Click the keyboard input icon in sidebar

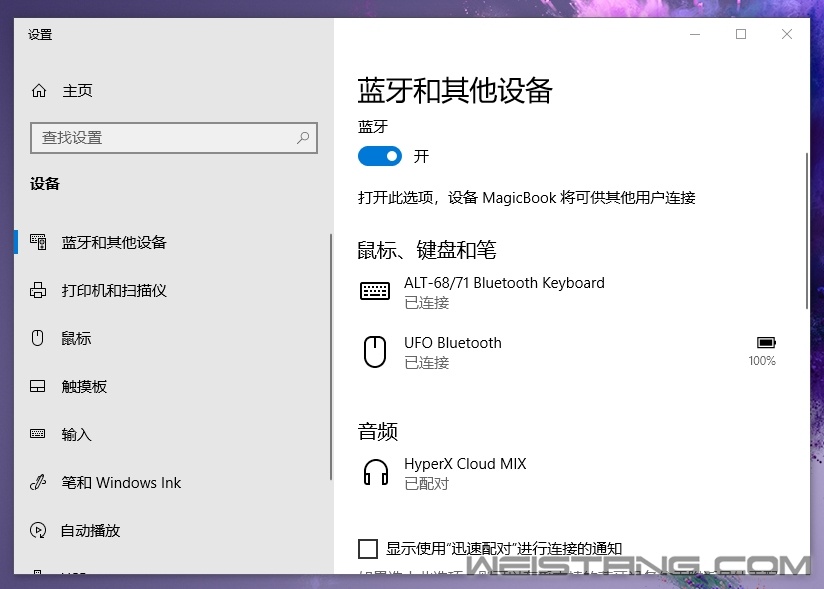(37, 433)
